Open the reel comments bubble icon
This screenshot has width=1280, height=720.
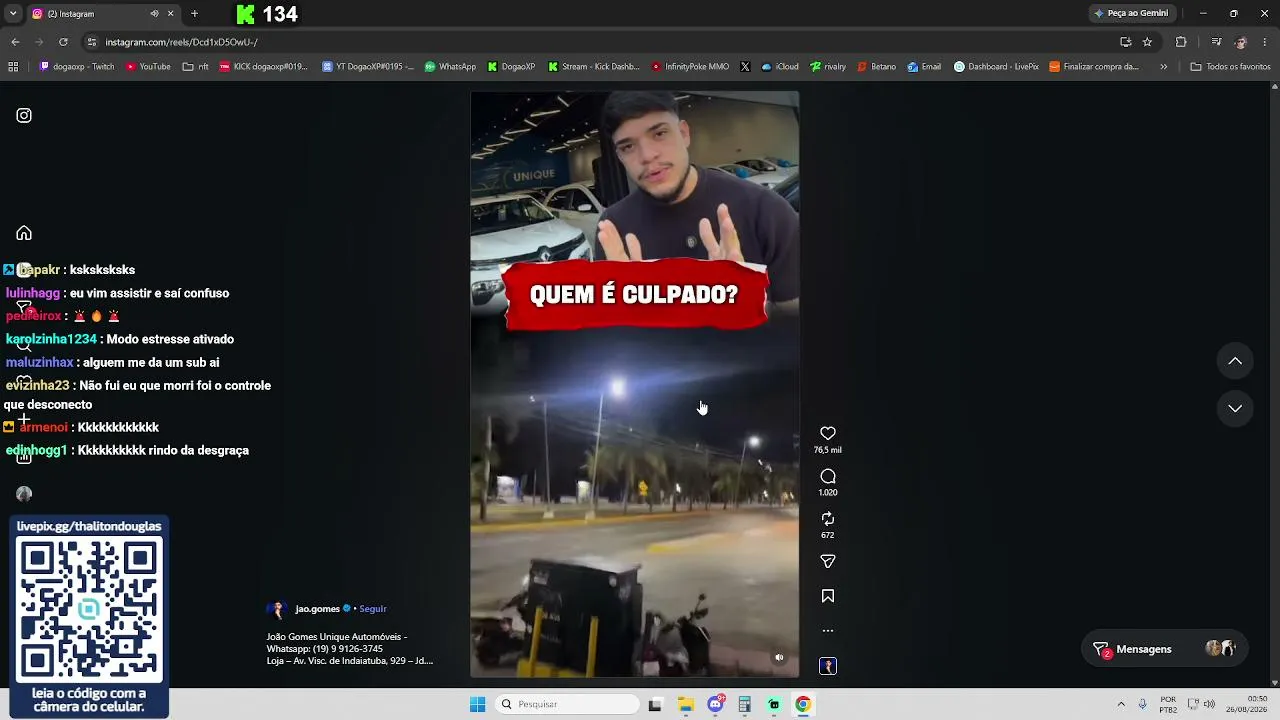pos(828,476)
